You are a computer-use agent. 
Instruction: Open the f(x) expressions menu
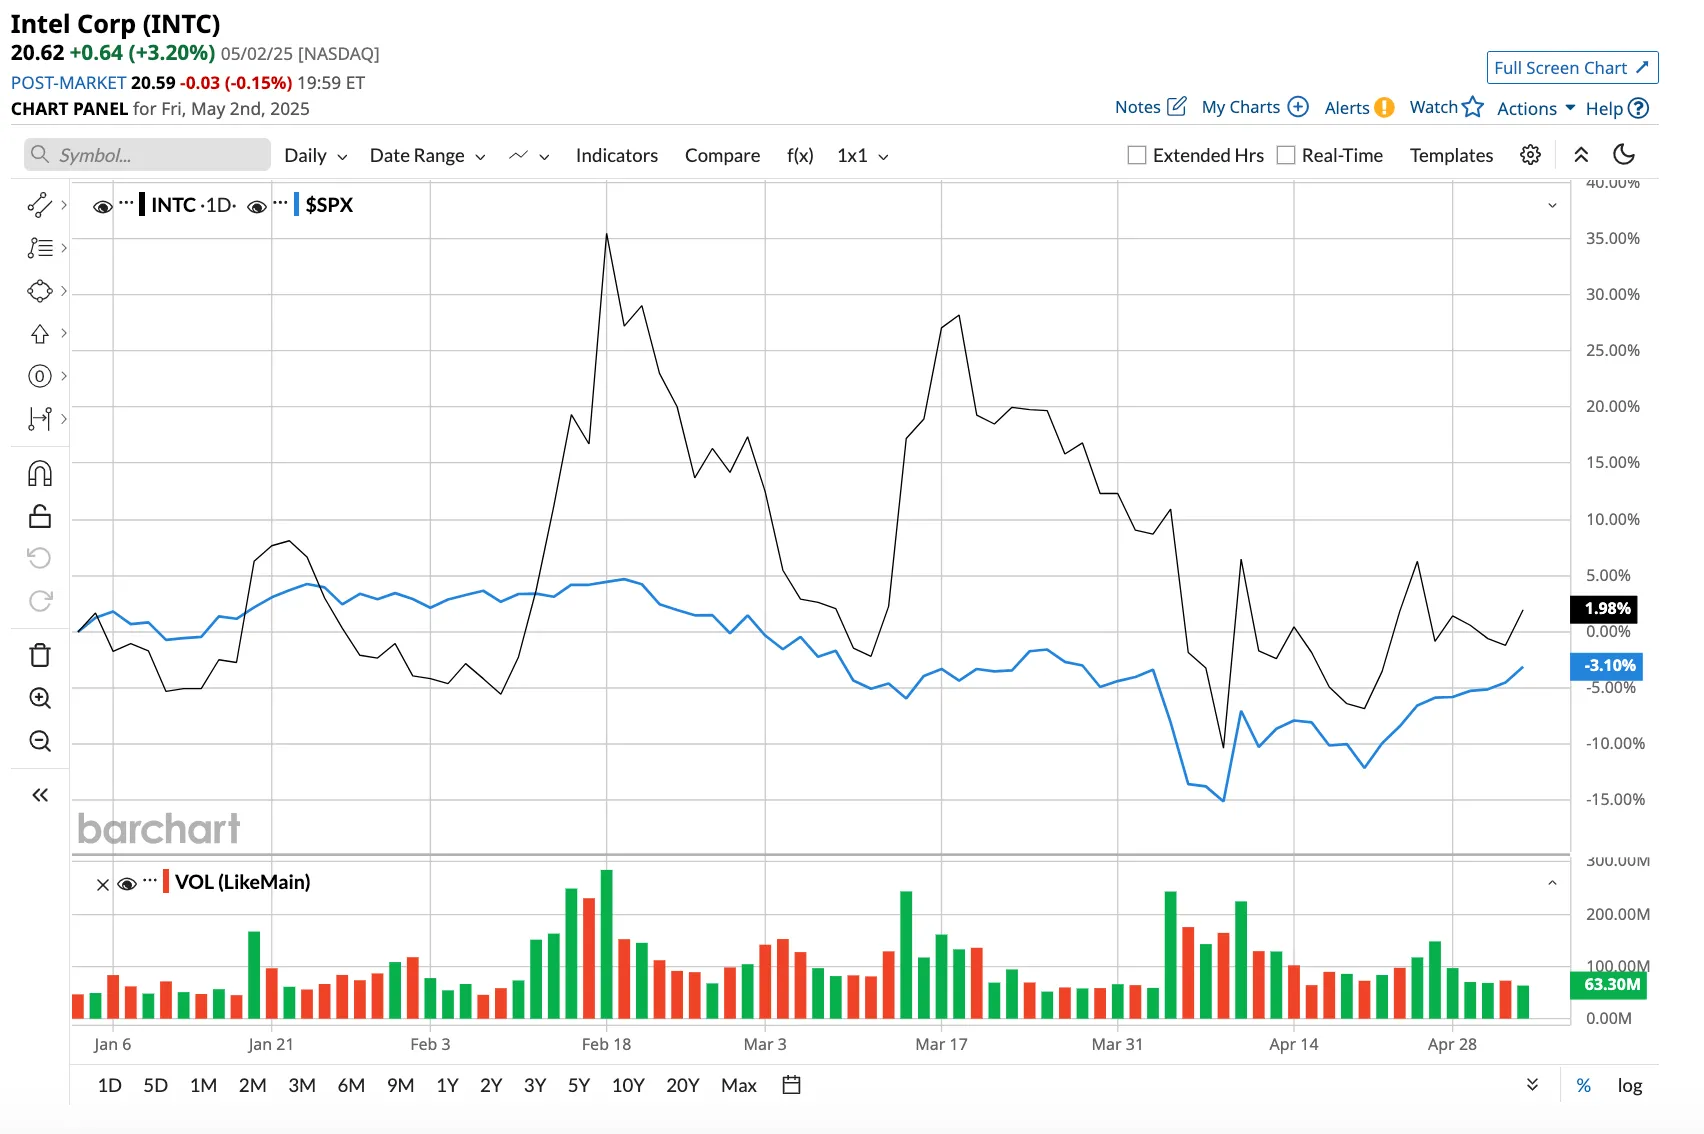pyautogui.click(x=800, y=155)
